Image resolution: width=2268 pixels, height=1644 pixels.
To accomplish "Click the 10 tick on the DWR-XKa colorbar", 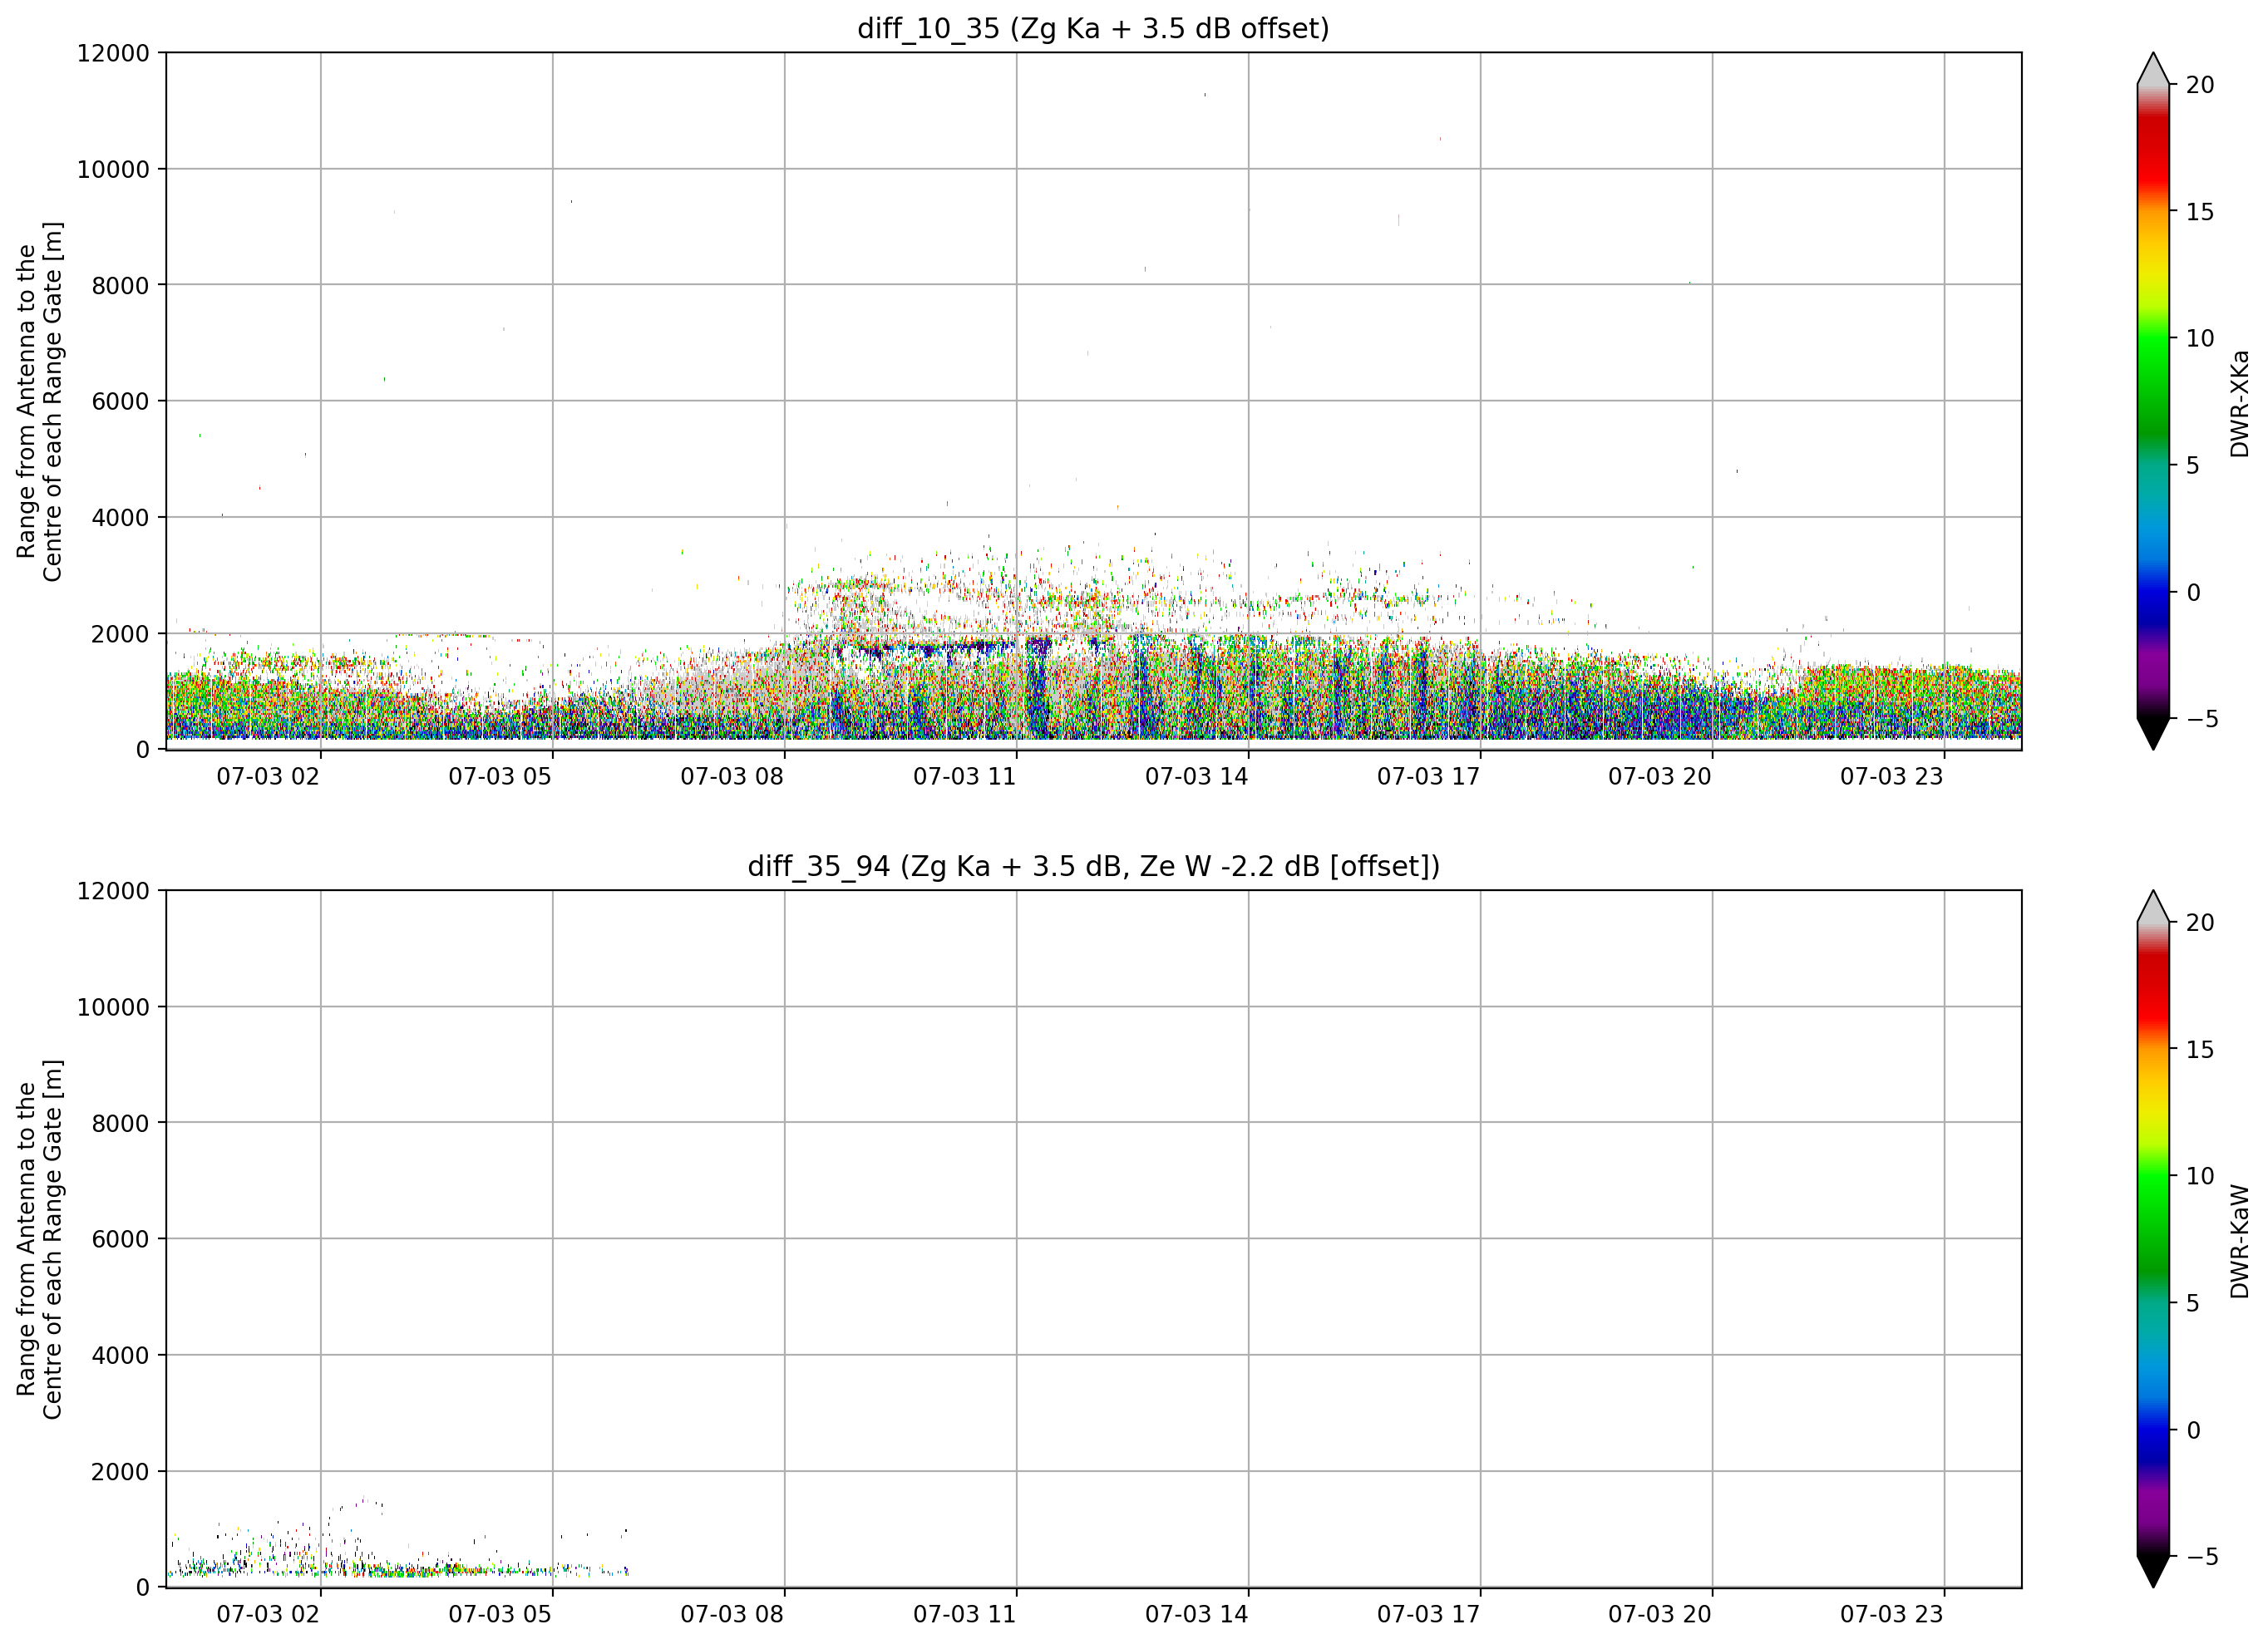I will (x=2200, y=339).
